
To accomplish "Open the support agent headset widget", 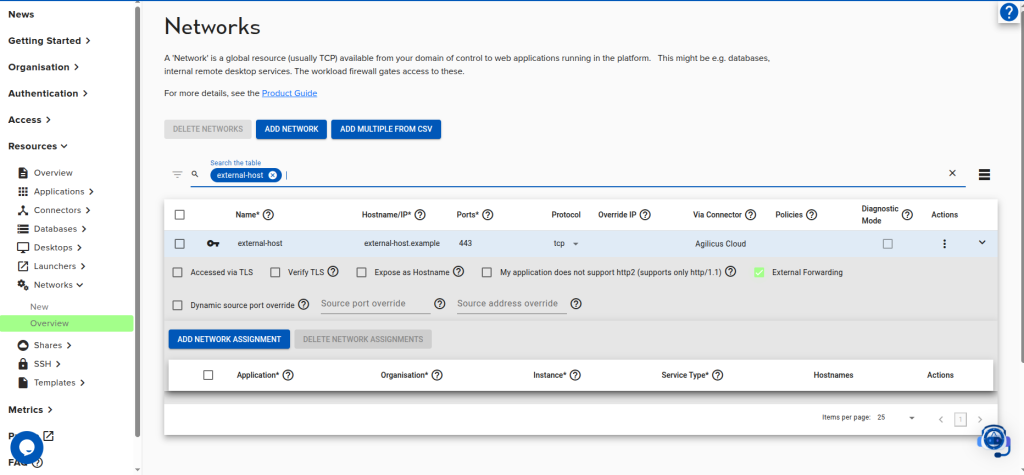I will point(993,440).
